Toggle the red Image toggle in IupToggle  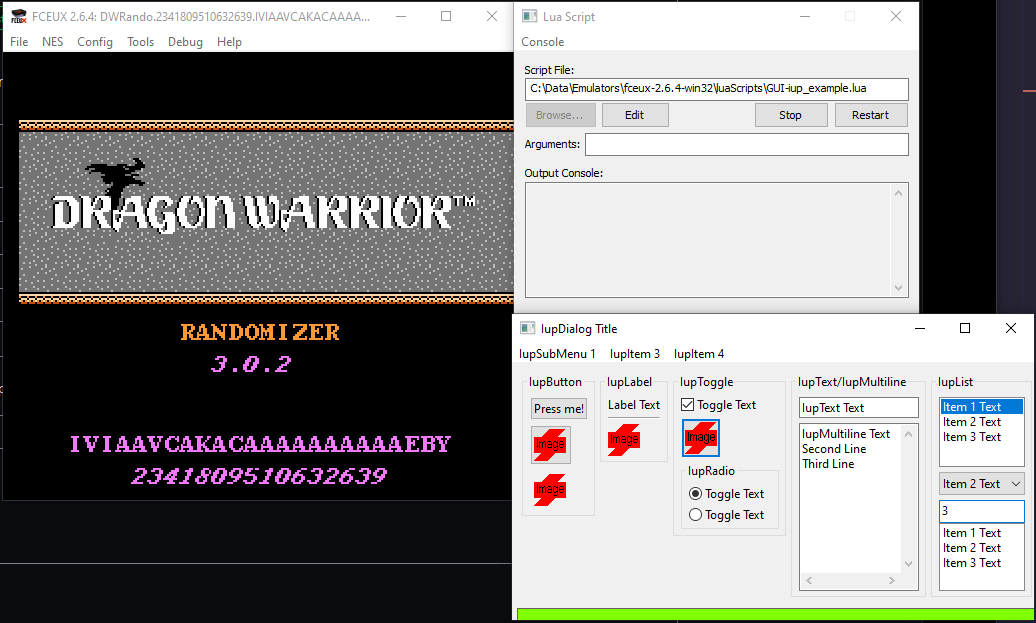[x=701, y=437]
